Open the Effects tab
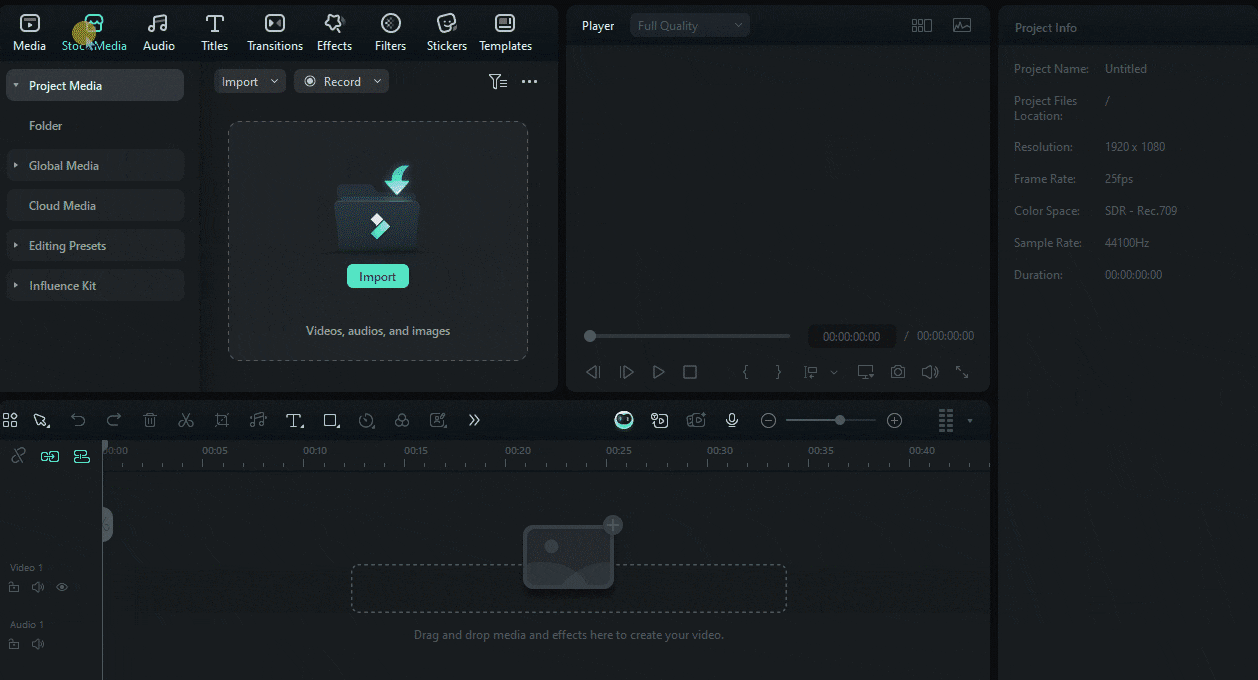Image resolution: width=1258 pixels, height=680 pixels. pyautogui.click(x=334, y=32)
